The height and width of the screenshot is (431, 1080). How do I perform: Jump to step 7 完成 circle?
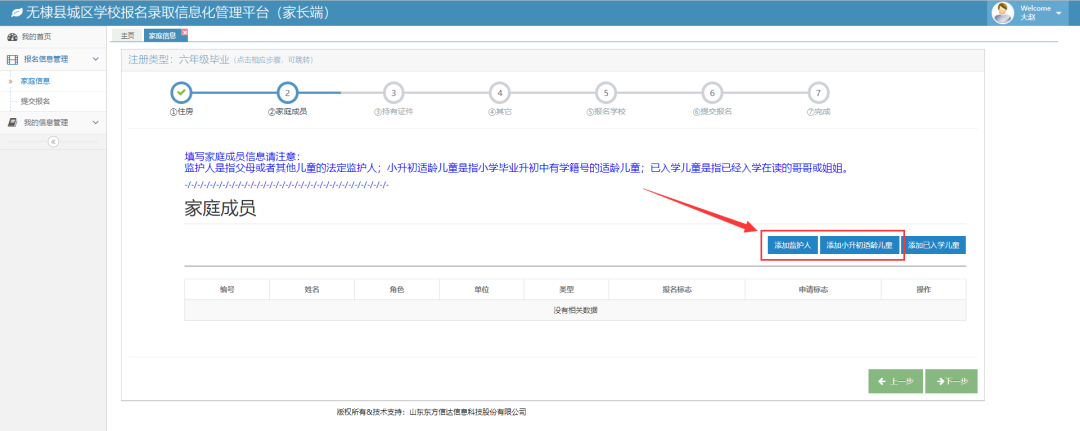[817, 92]
